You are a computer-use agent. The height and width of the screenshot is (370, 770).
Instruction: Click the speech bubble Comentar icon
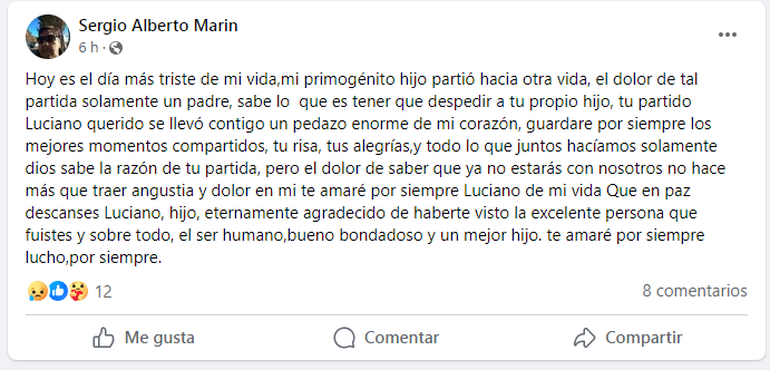[344, 338]
